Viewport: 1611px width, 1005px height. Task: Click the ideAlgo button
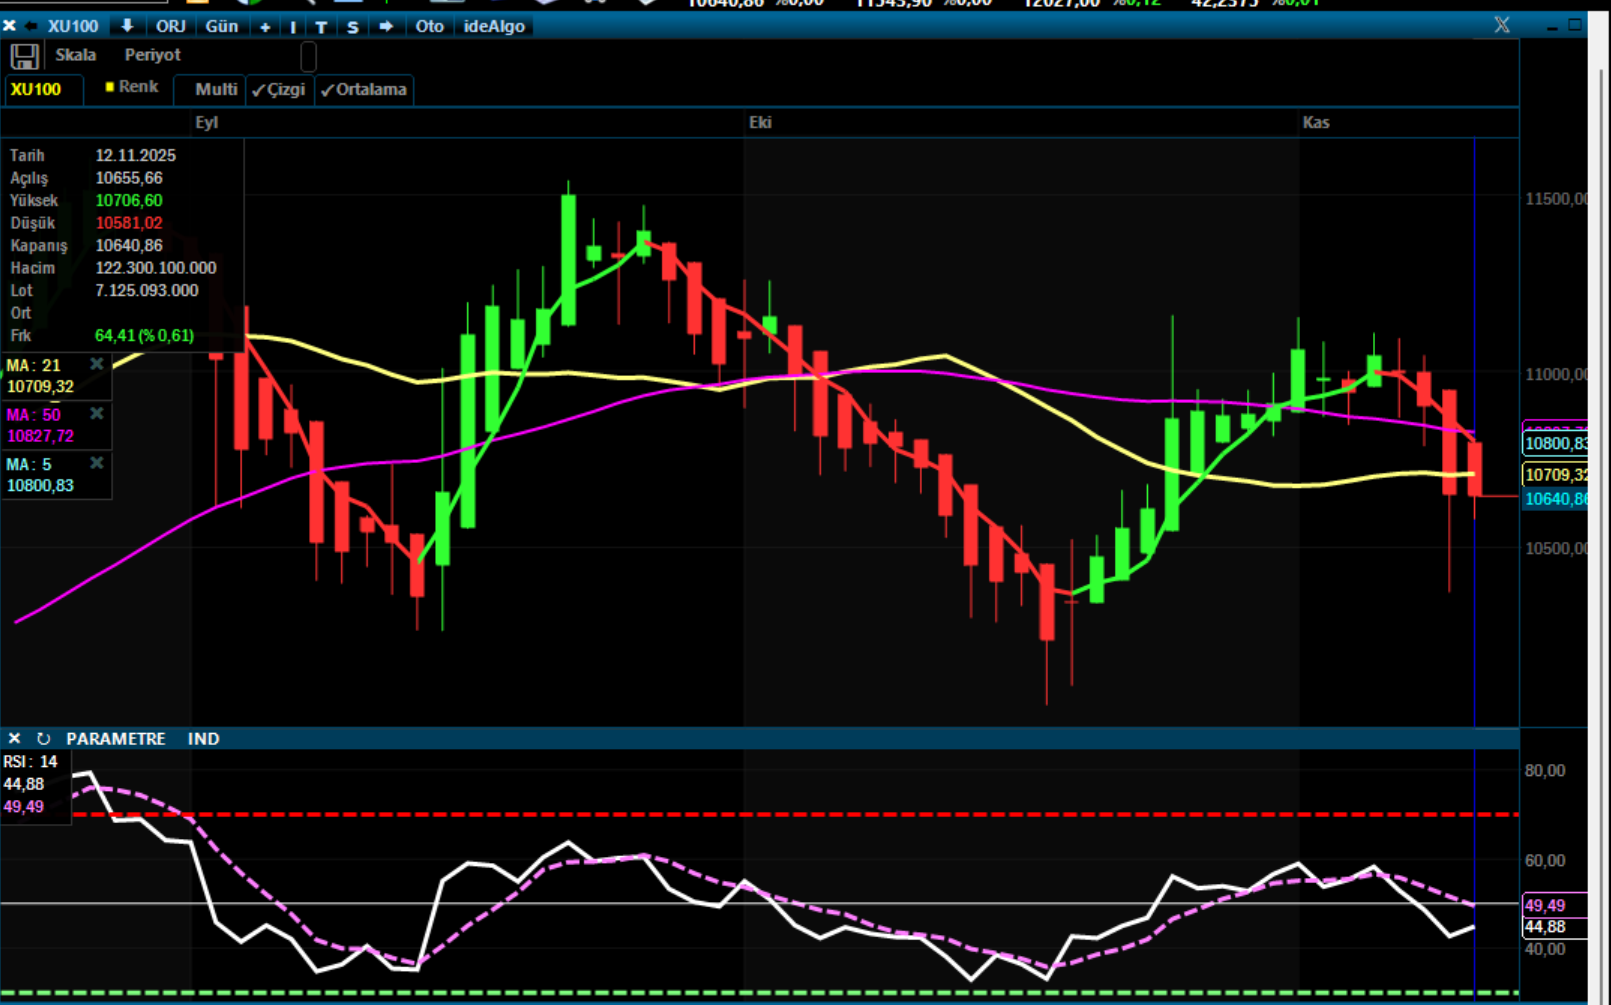point(494,26)
